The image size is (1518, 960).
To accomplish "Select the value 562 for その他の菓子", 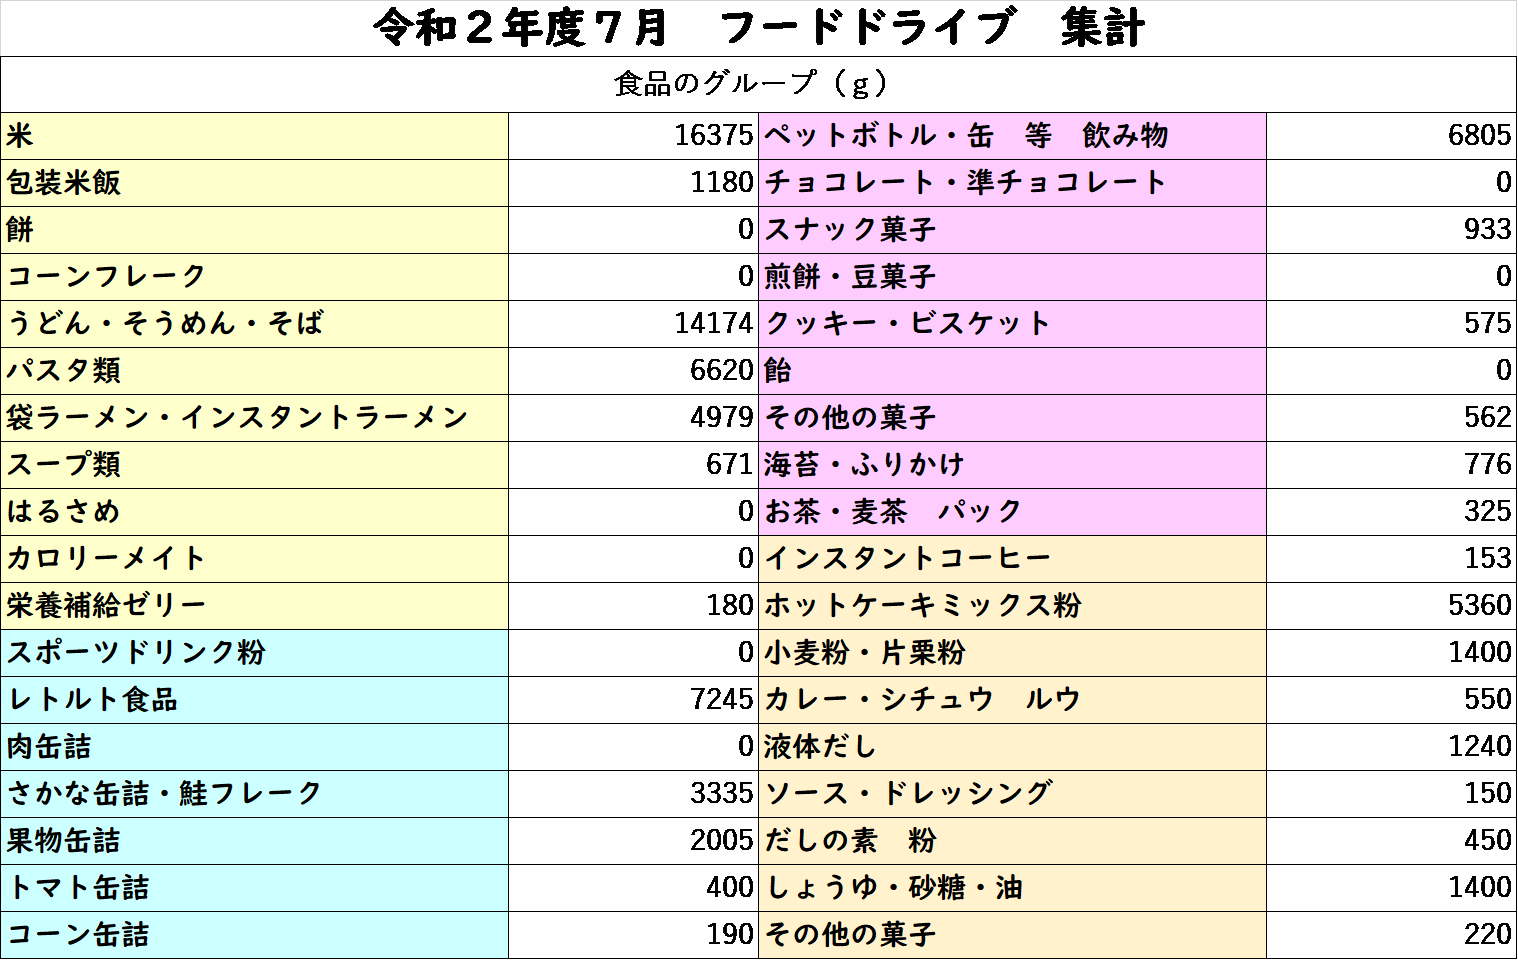I will click(1392, 418).
